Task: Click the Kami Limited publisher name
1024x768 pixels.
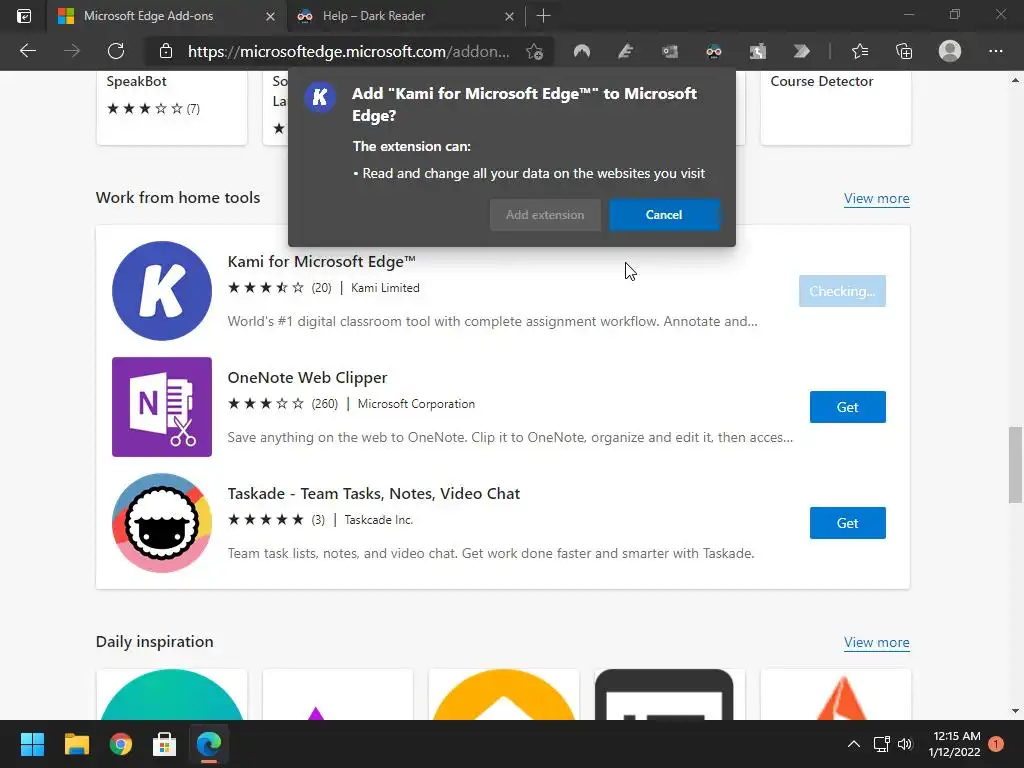Action: click(385, 288)
